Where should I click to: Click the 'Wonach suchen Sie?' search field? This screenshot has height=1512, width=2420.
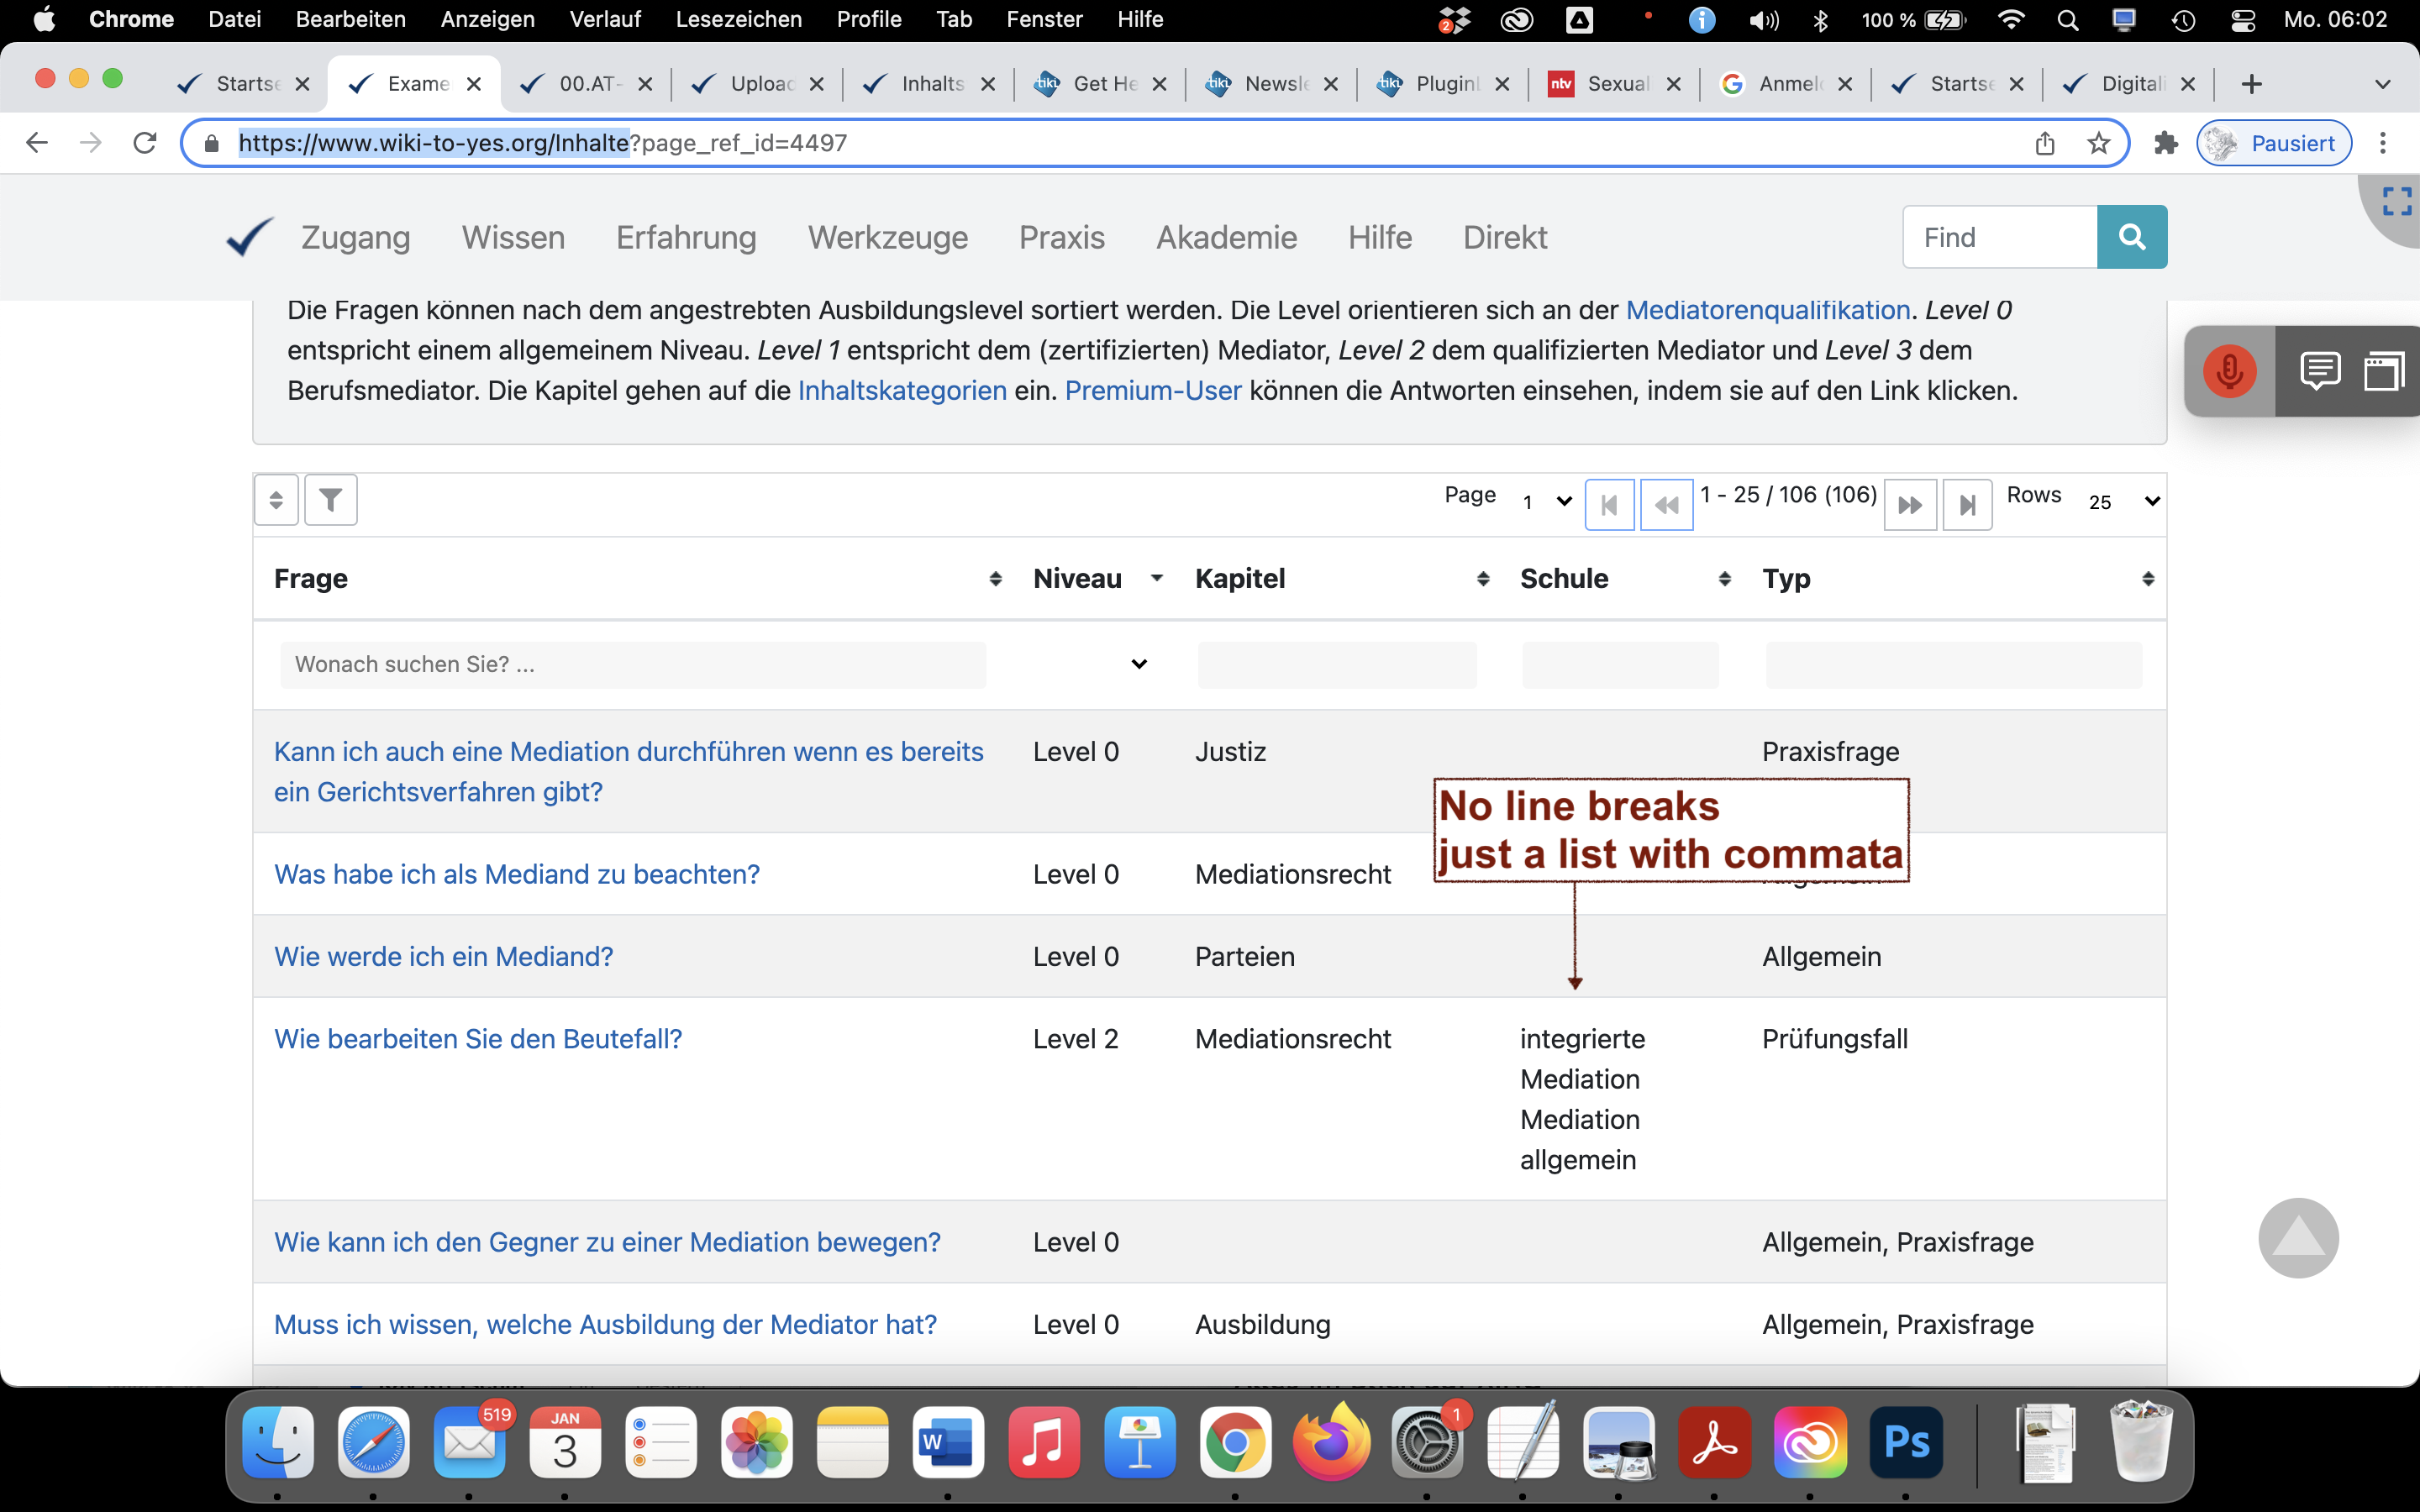633,664
